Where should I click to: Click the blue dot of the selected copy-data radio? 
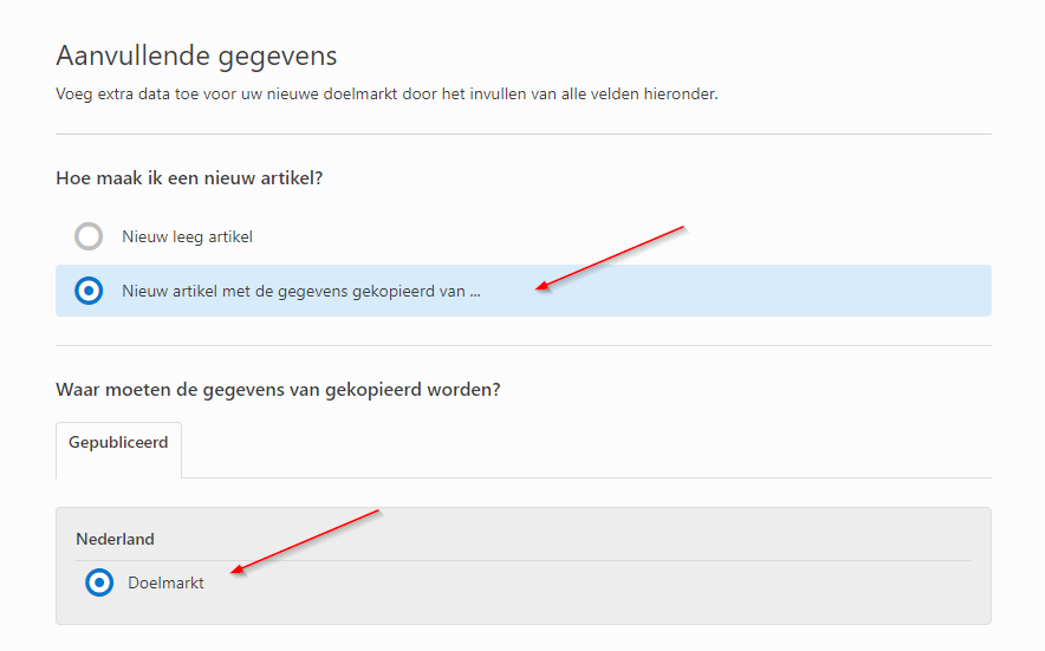pos(89,291)
